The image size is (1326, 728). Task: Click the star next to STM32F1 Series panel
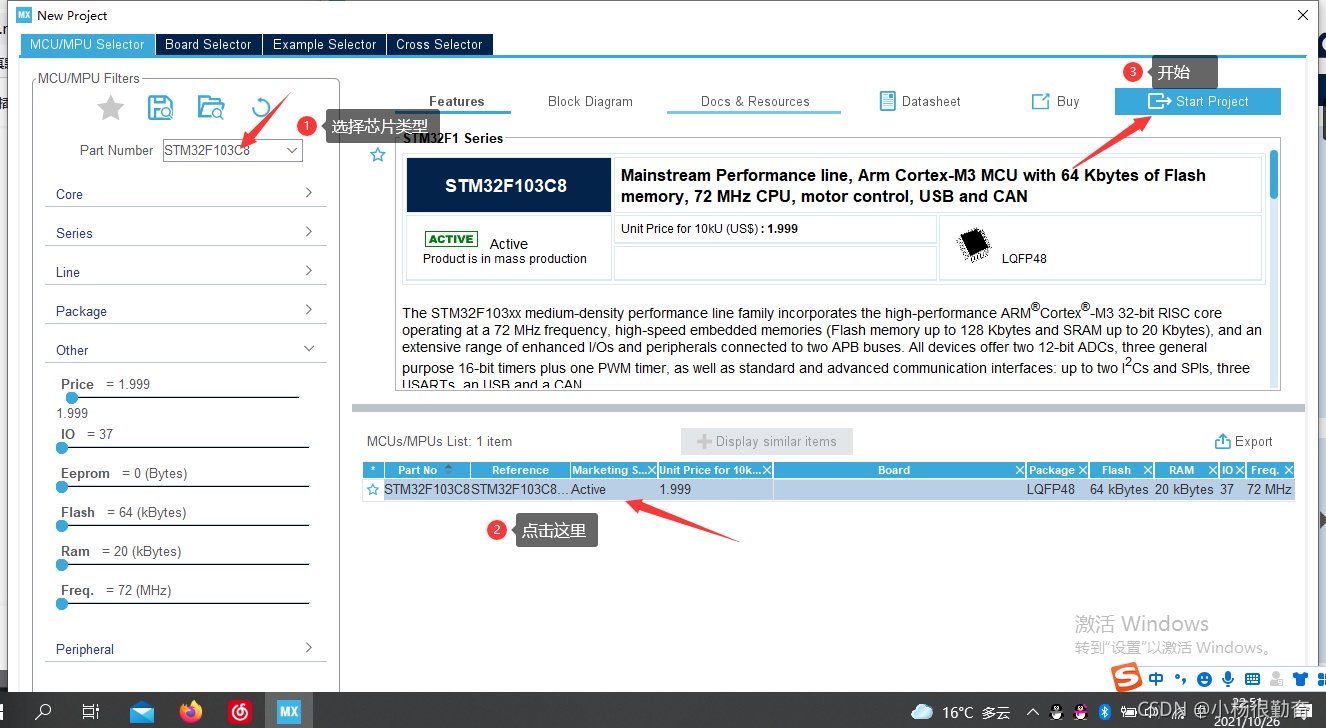pos(377,155)
